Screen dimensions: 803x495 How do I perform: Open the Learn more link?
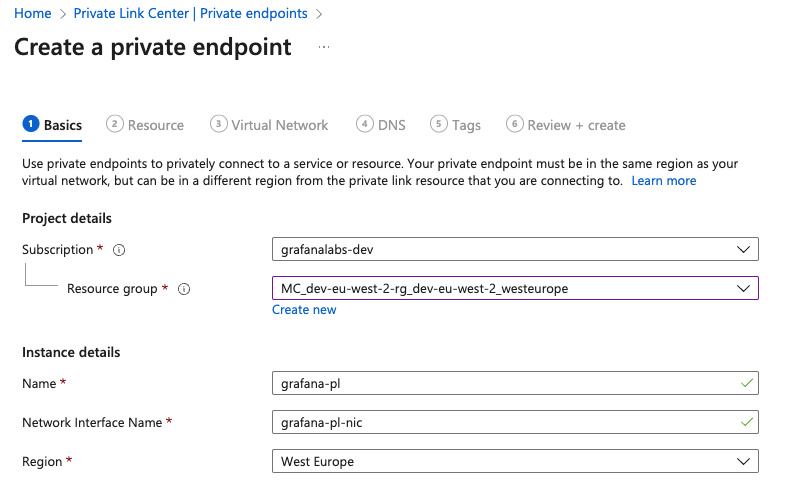pos(663,181)
